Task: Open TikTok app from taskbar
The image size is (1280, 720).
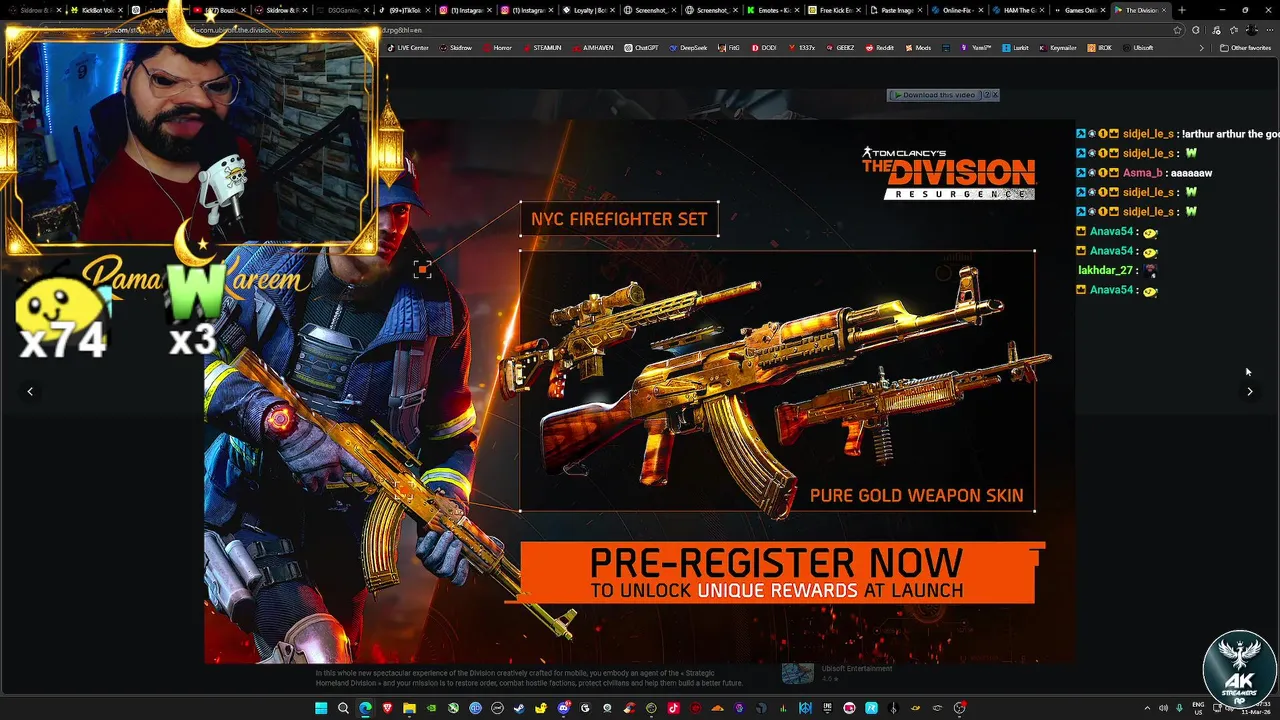Action: click(x=673, y=708)
